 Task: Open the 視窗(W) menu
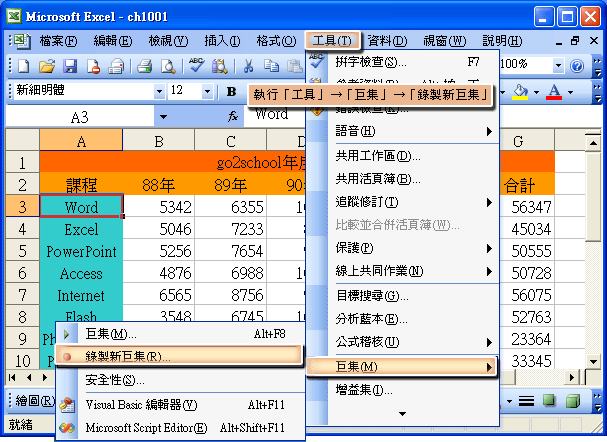click(445, 41)
